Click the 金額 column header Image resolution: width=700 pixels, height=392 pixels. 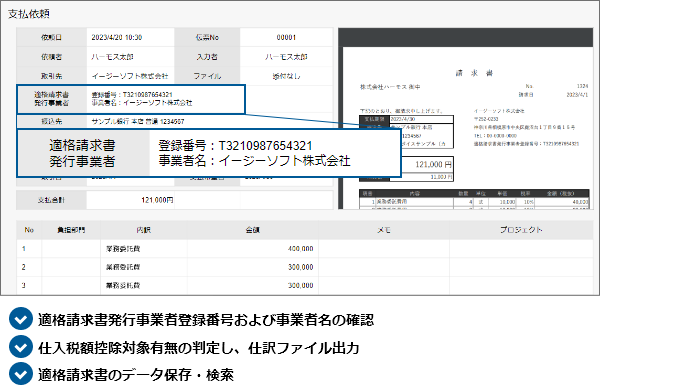253,230
